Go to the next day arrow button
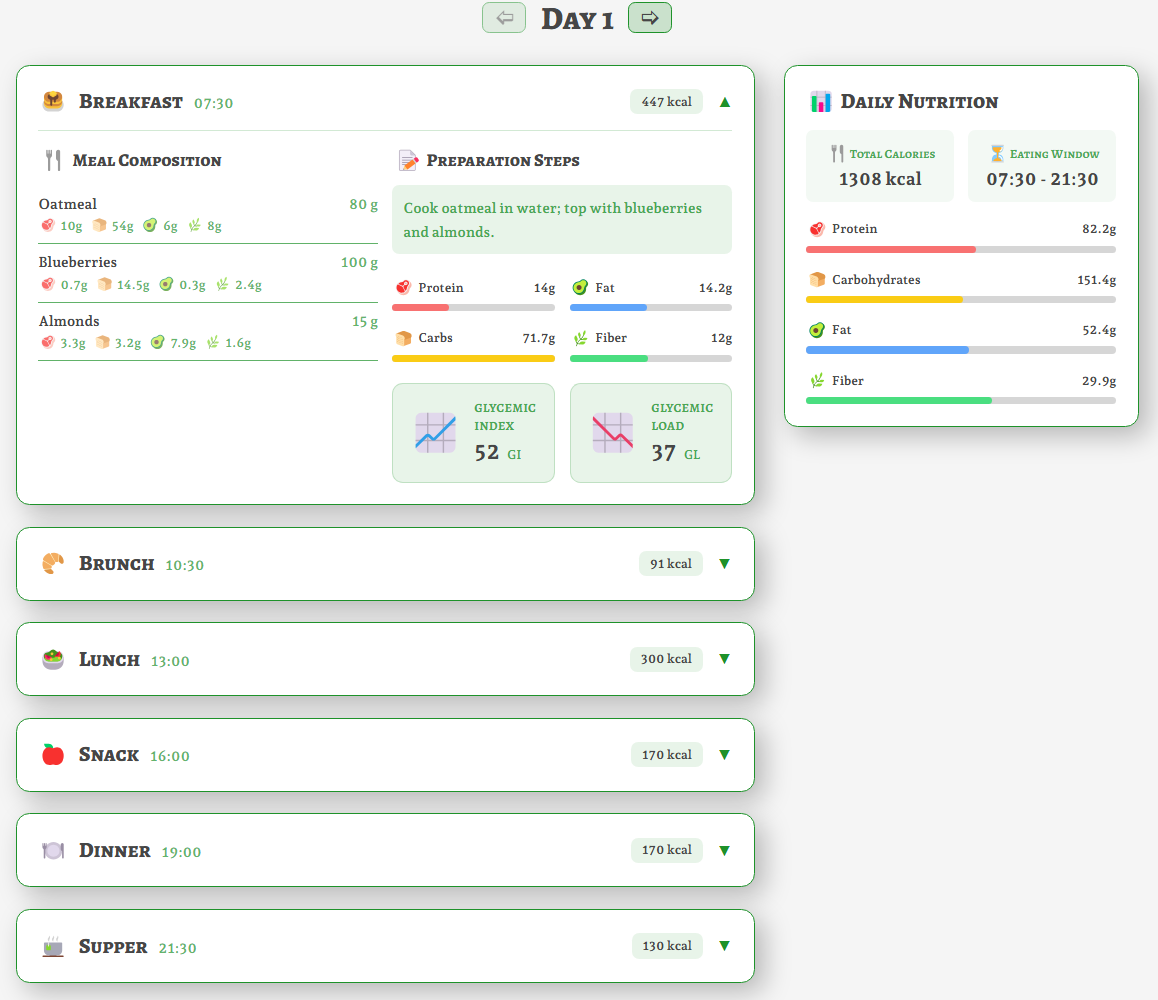The height and width of the screenshot is (1000, 1158). 650,18
